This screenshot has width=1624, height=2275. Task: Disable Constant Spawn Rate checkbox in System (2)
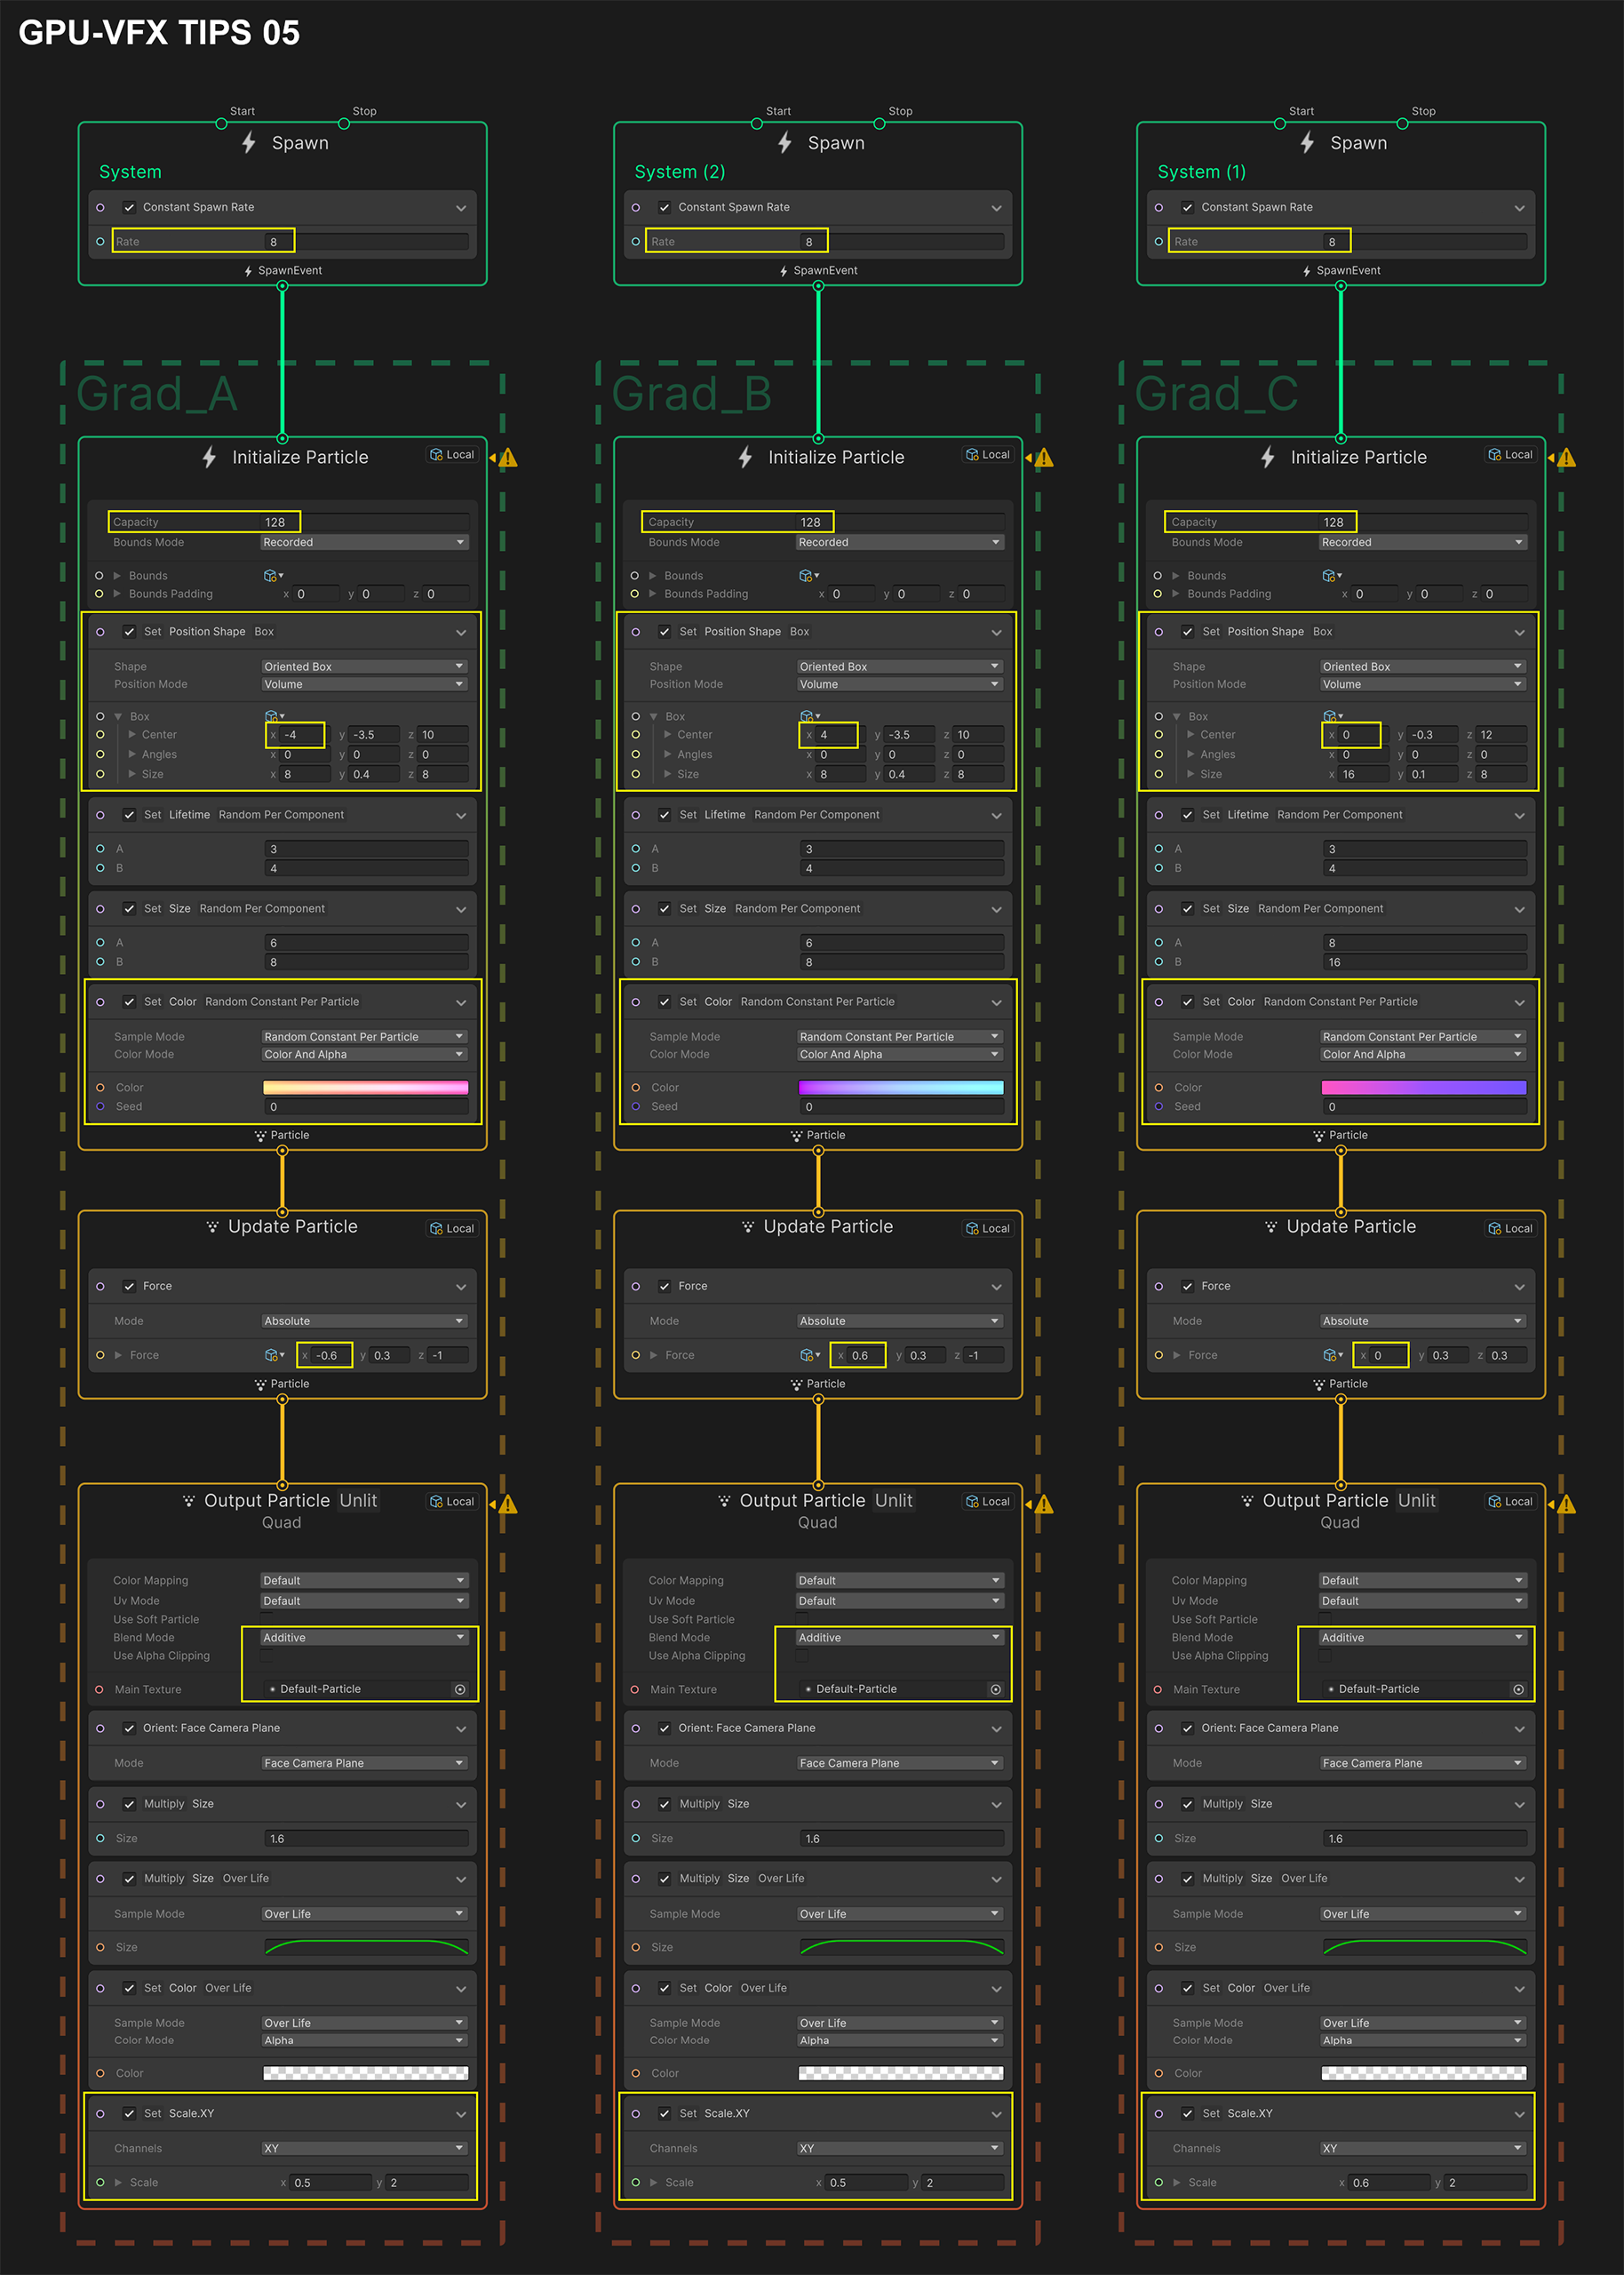click(664, 208)
